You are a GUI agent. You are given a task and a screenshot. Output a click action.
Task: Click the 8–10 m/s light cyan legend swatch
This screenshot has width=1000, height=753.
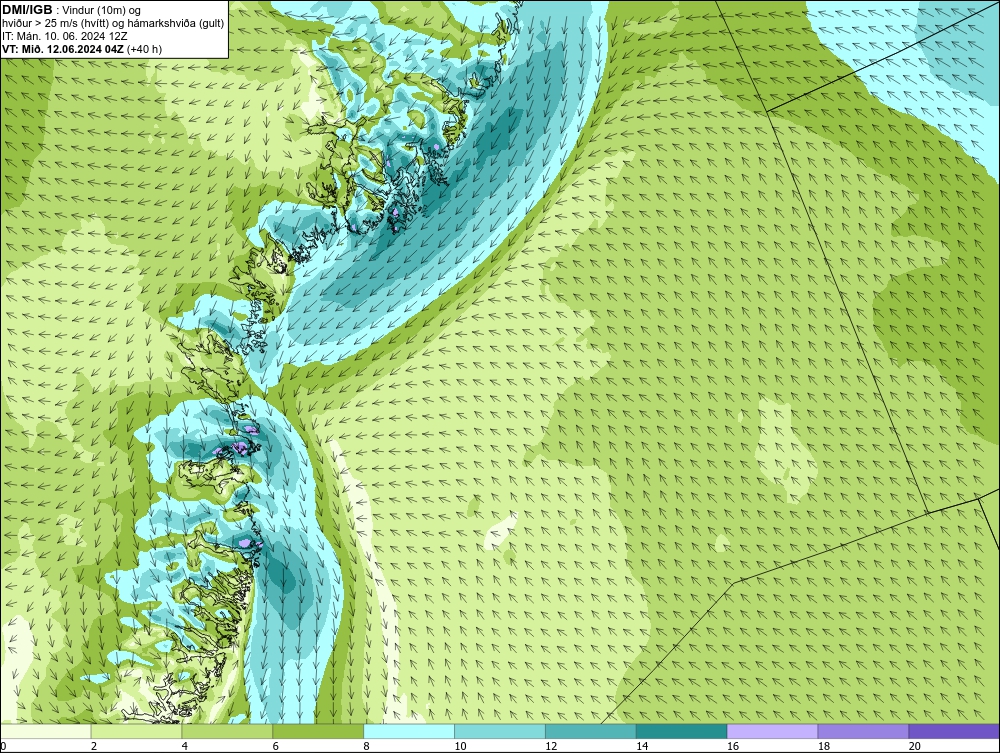point(409,731)
